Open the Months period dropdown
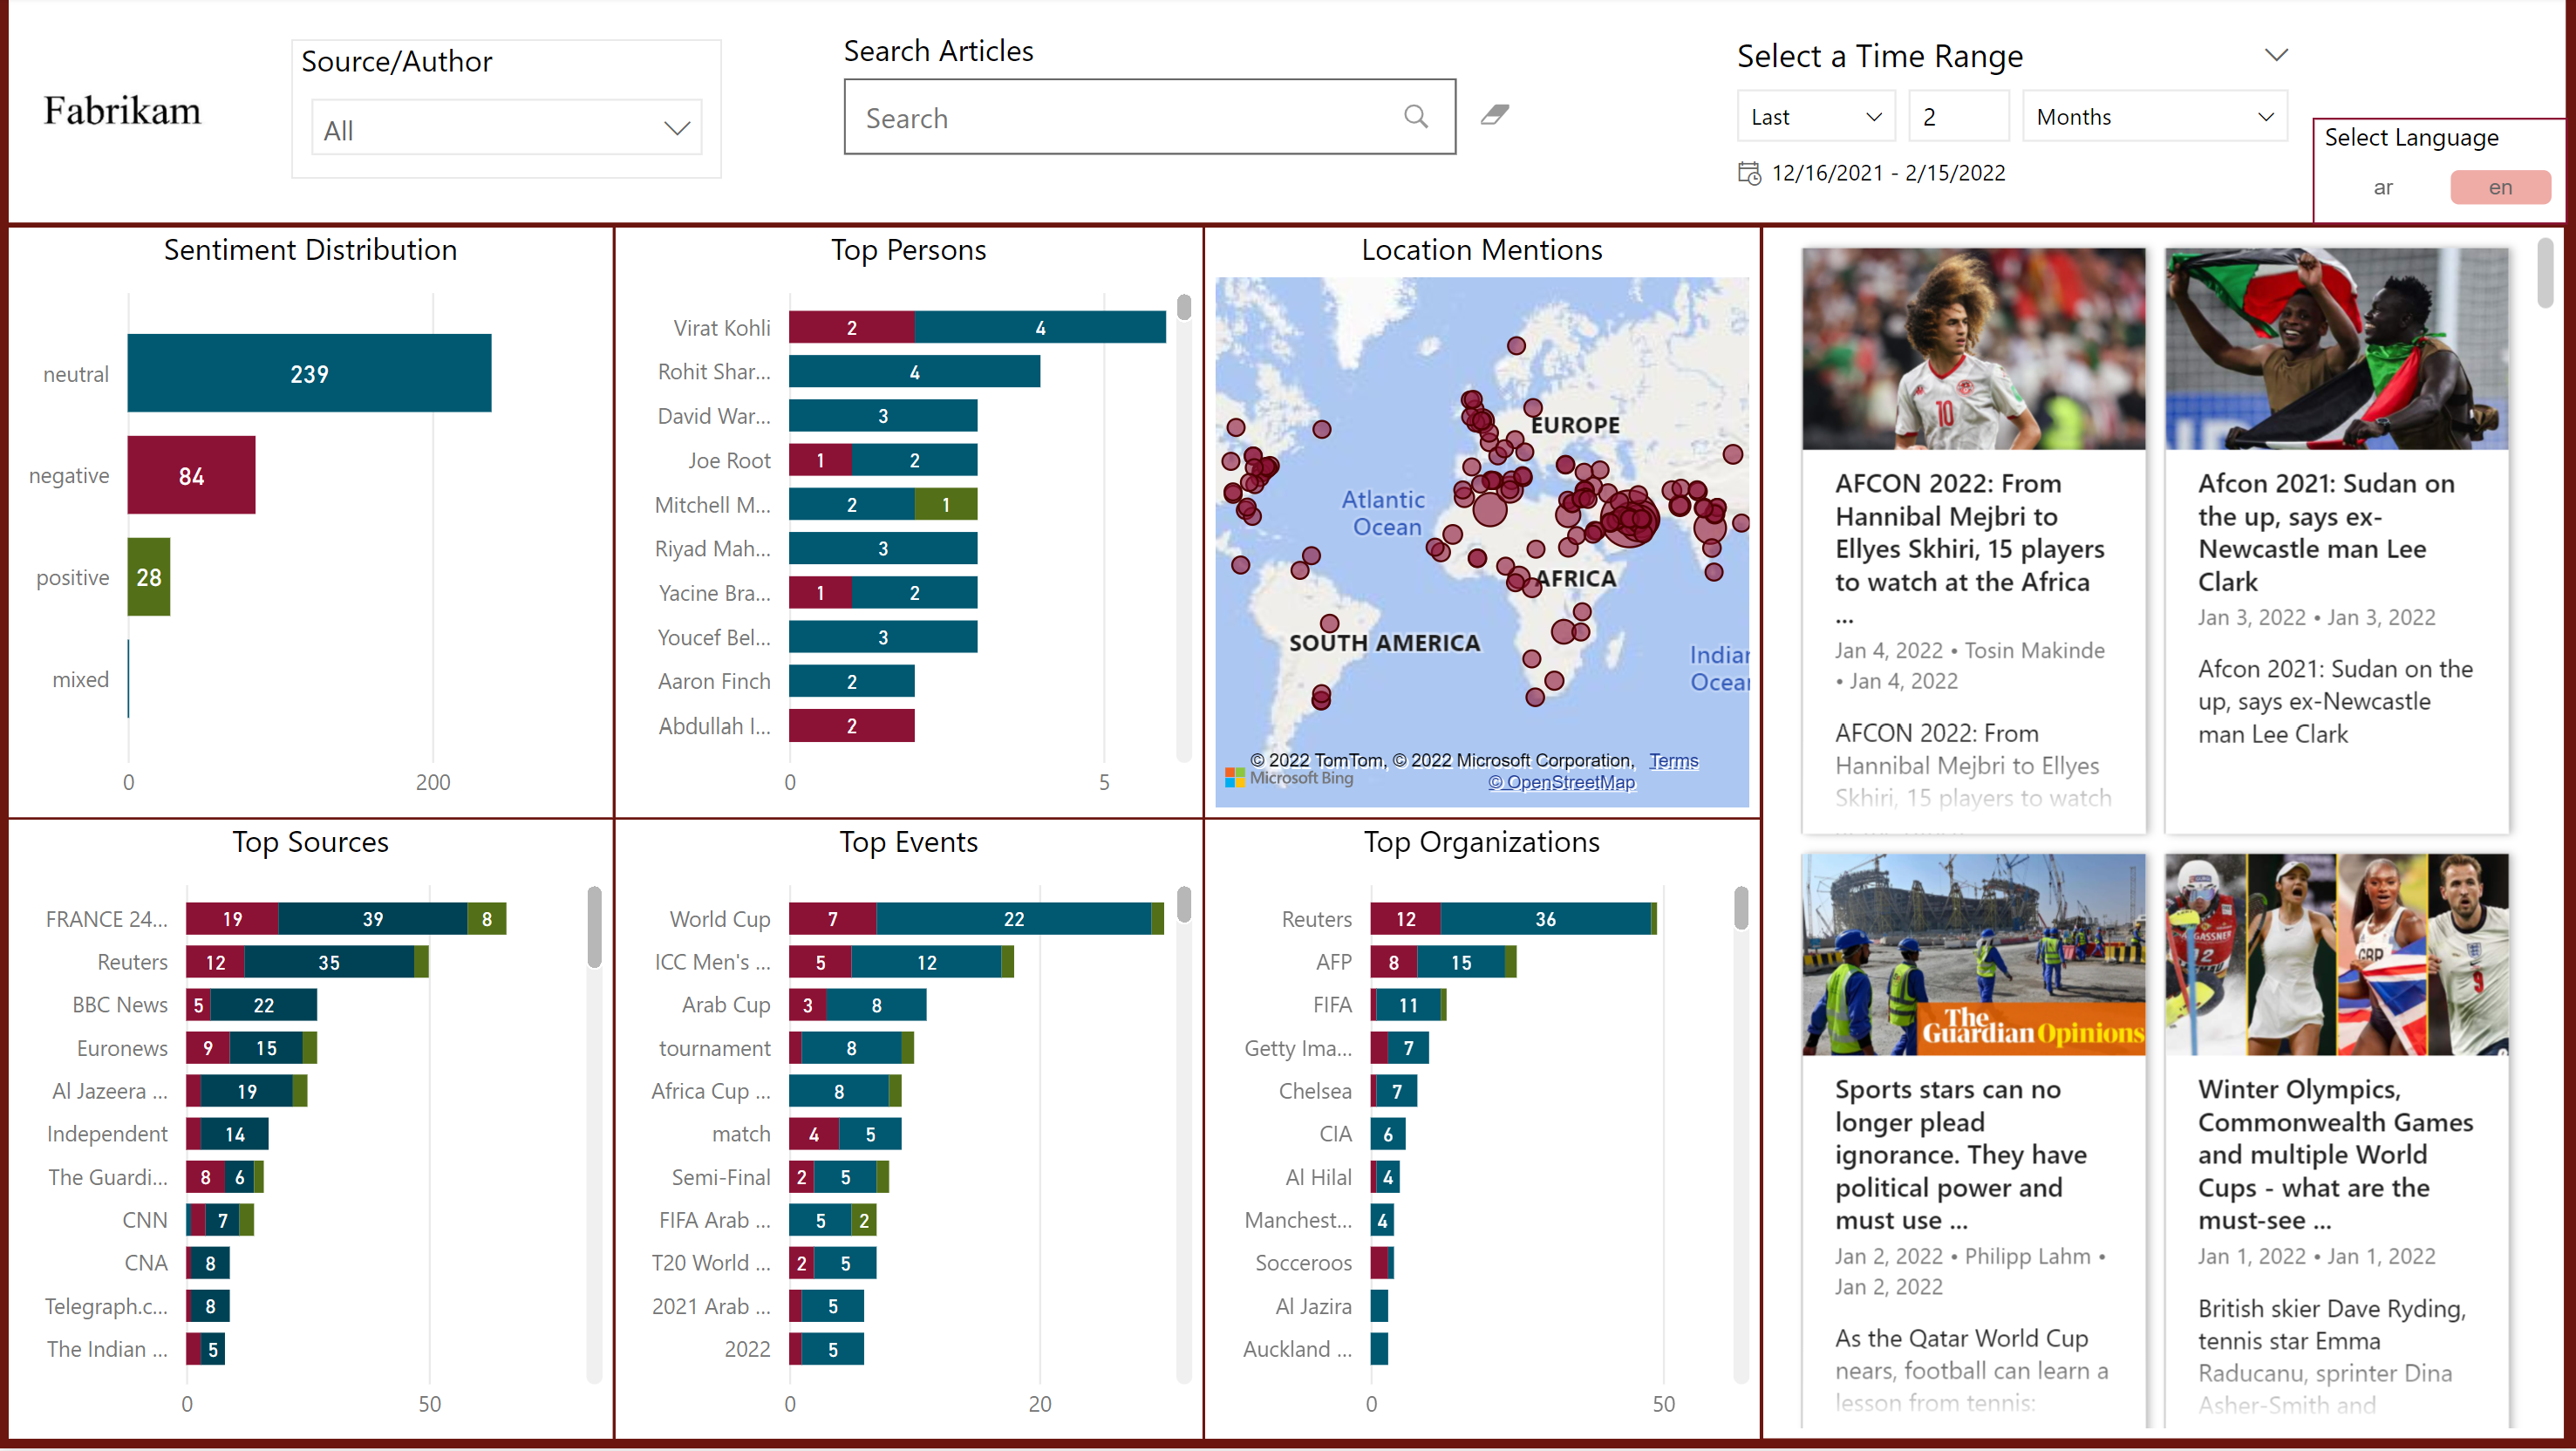Image resolution: width=2576 pixels, height=1451 pixels. (2154, 117)
